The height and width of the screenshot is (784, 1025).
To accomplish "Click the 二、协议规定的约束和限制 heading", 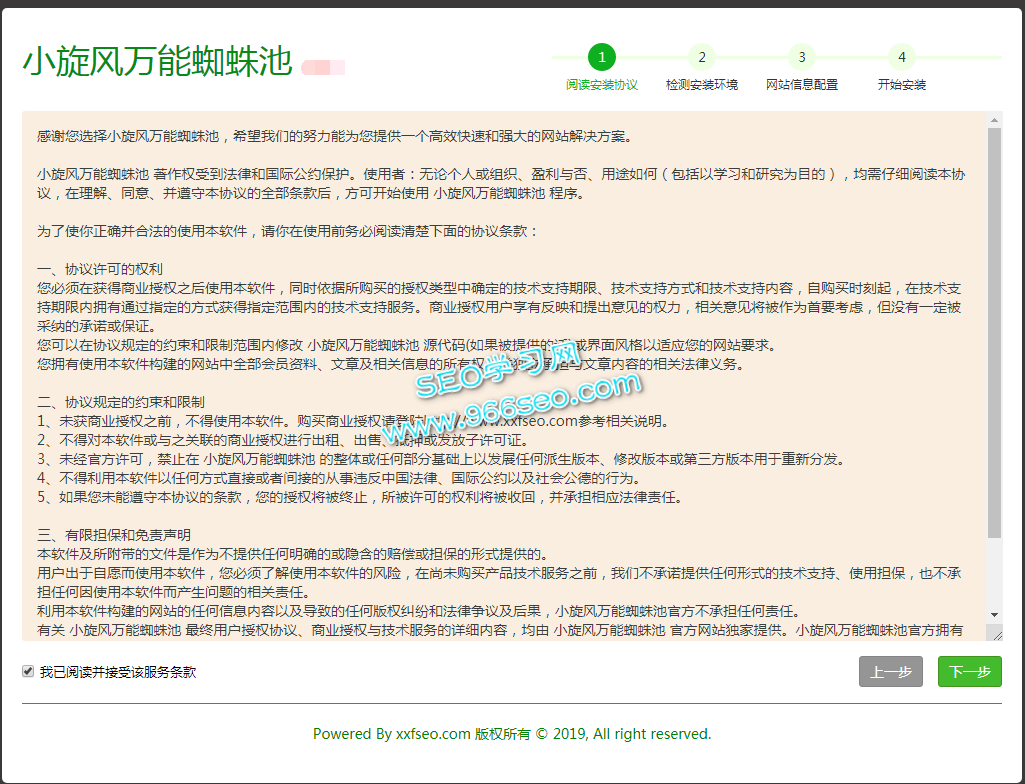I will coord(121,401).
